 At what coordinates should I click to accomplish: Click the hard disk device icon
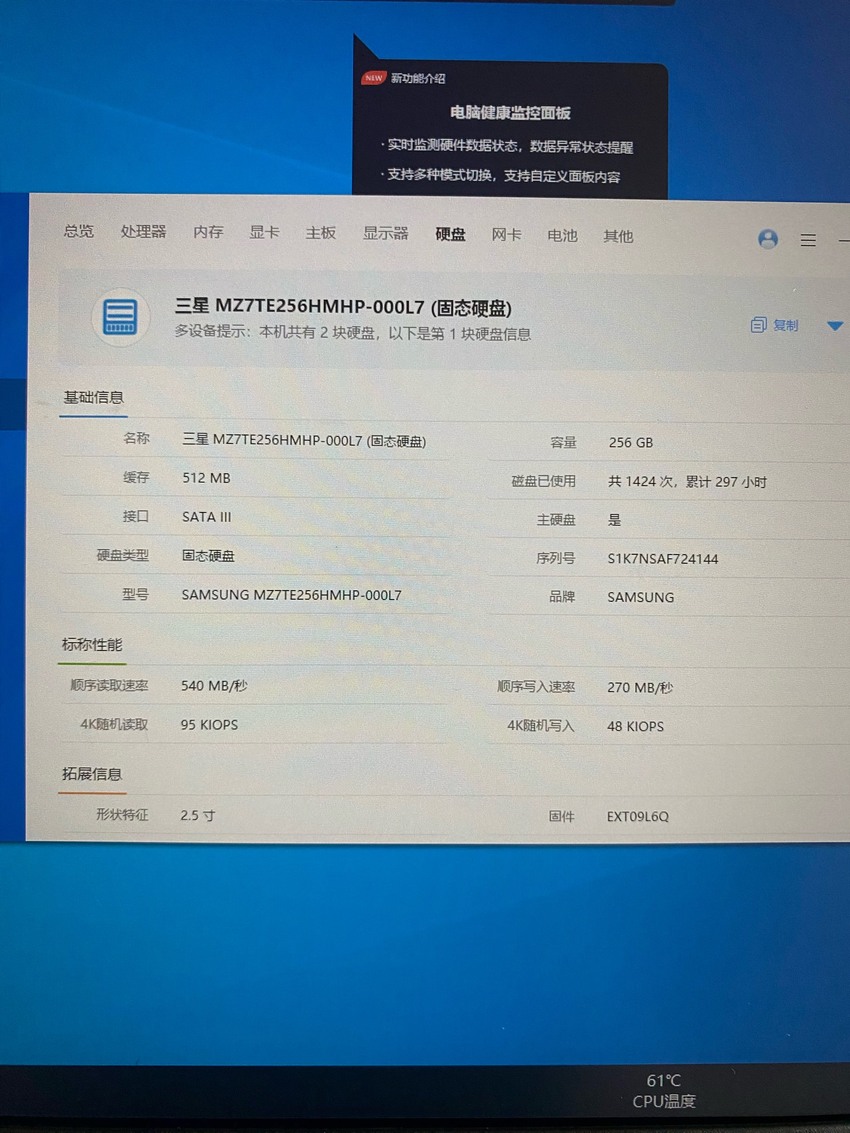120,317
